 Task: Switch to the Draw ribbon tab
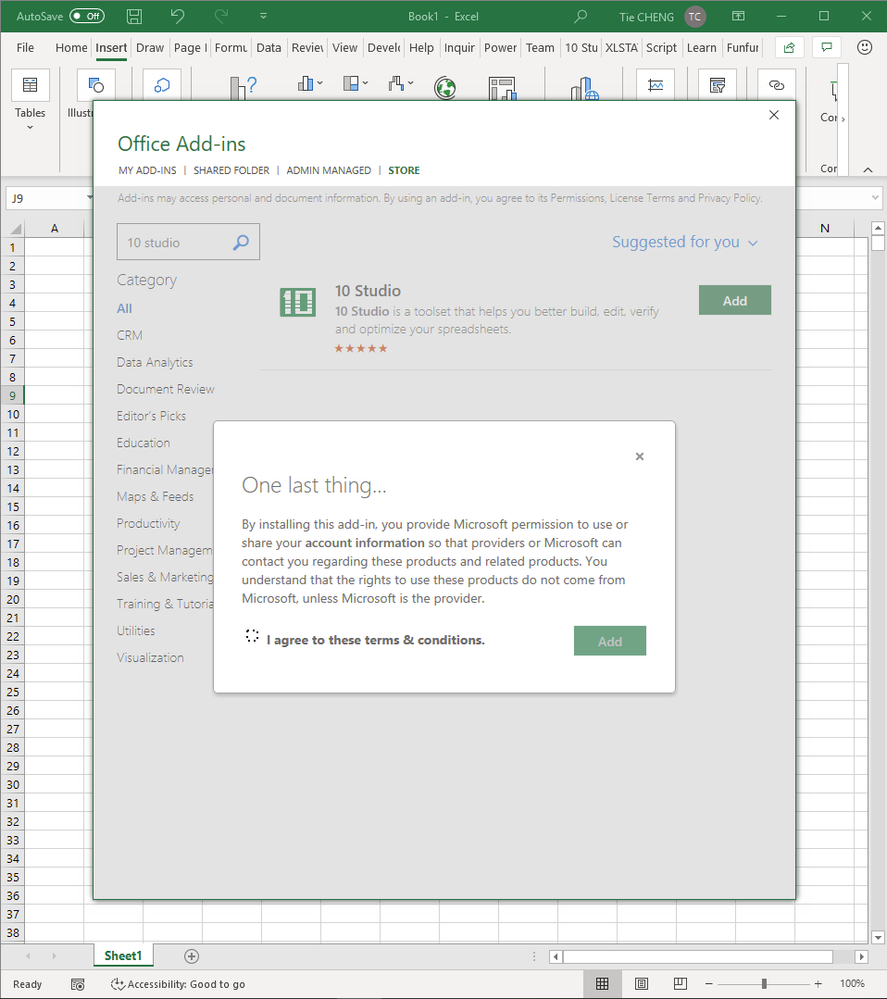tap(150, 48)
